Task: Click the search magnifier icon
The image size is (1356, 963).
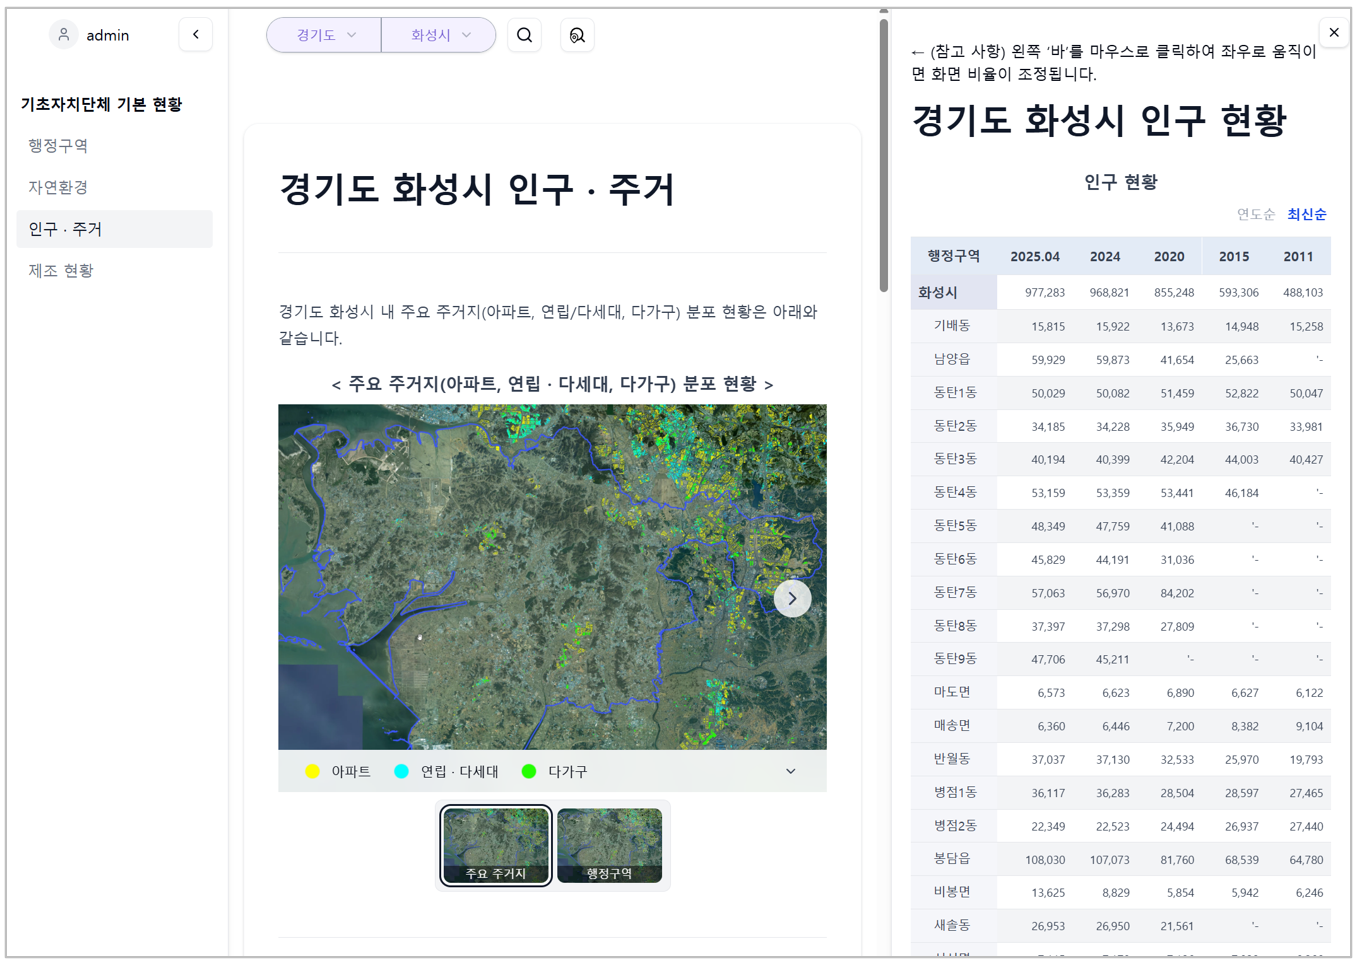Action: pos(524,35)
